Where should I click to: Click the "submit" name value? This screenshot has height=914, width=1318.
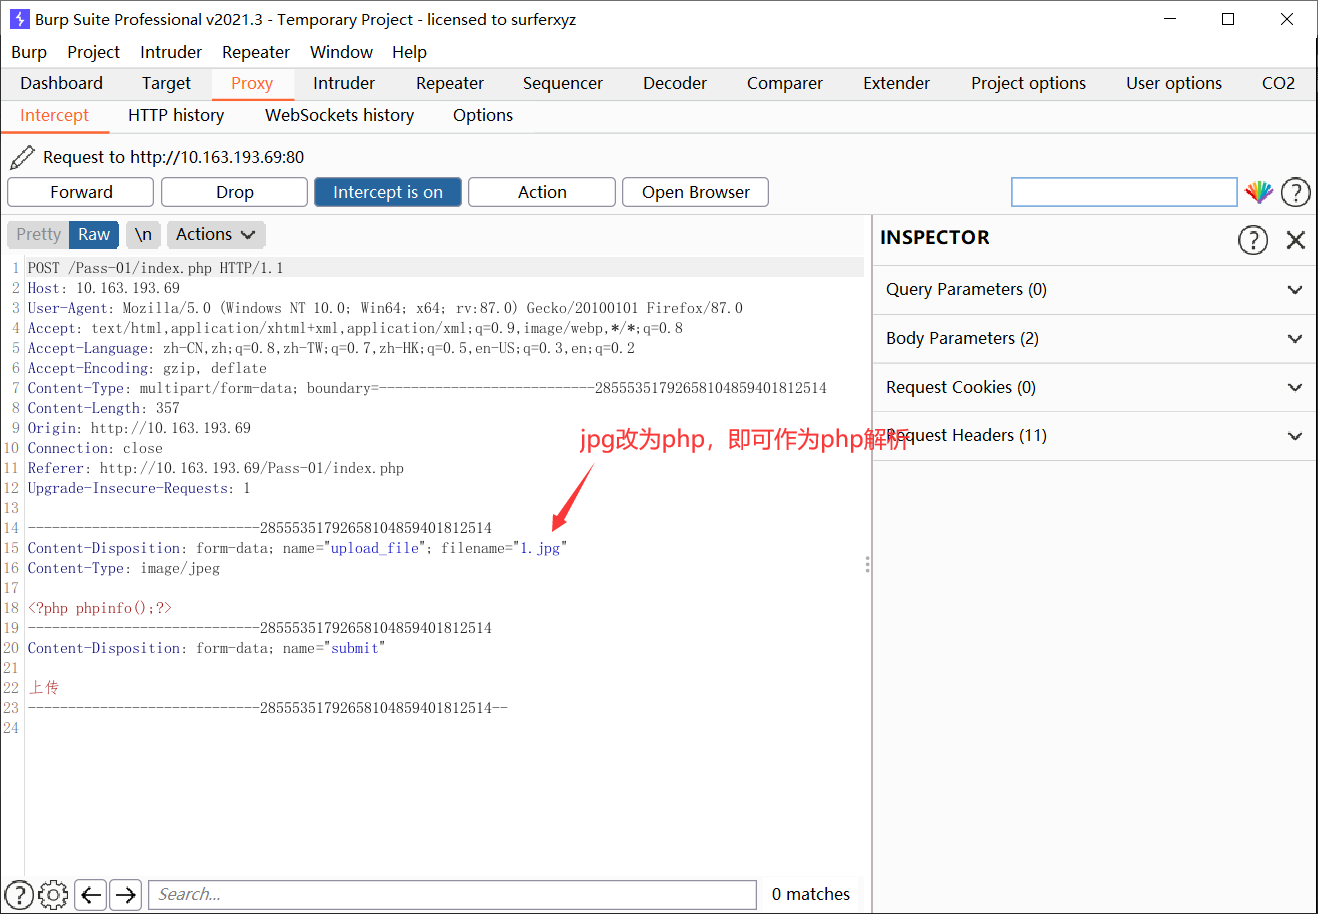tap(355, 648)
